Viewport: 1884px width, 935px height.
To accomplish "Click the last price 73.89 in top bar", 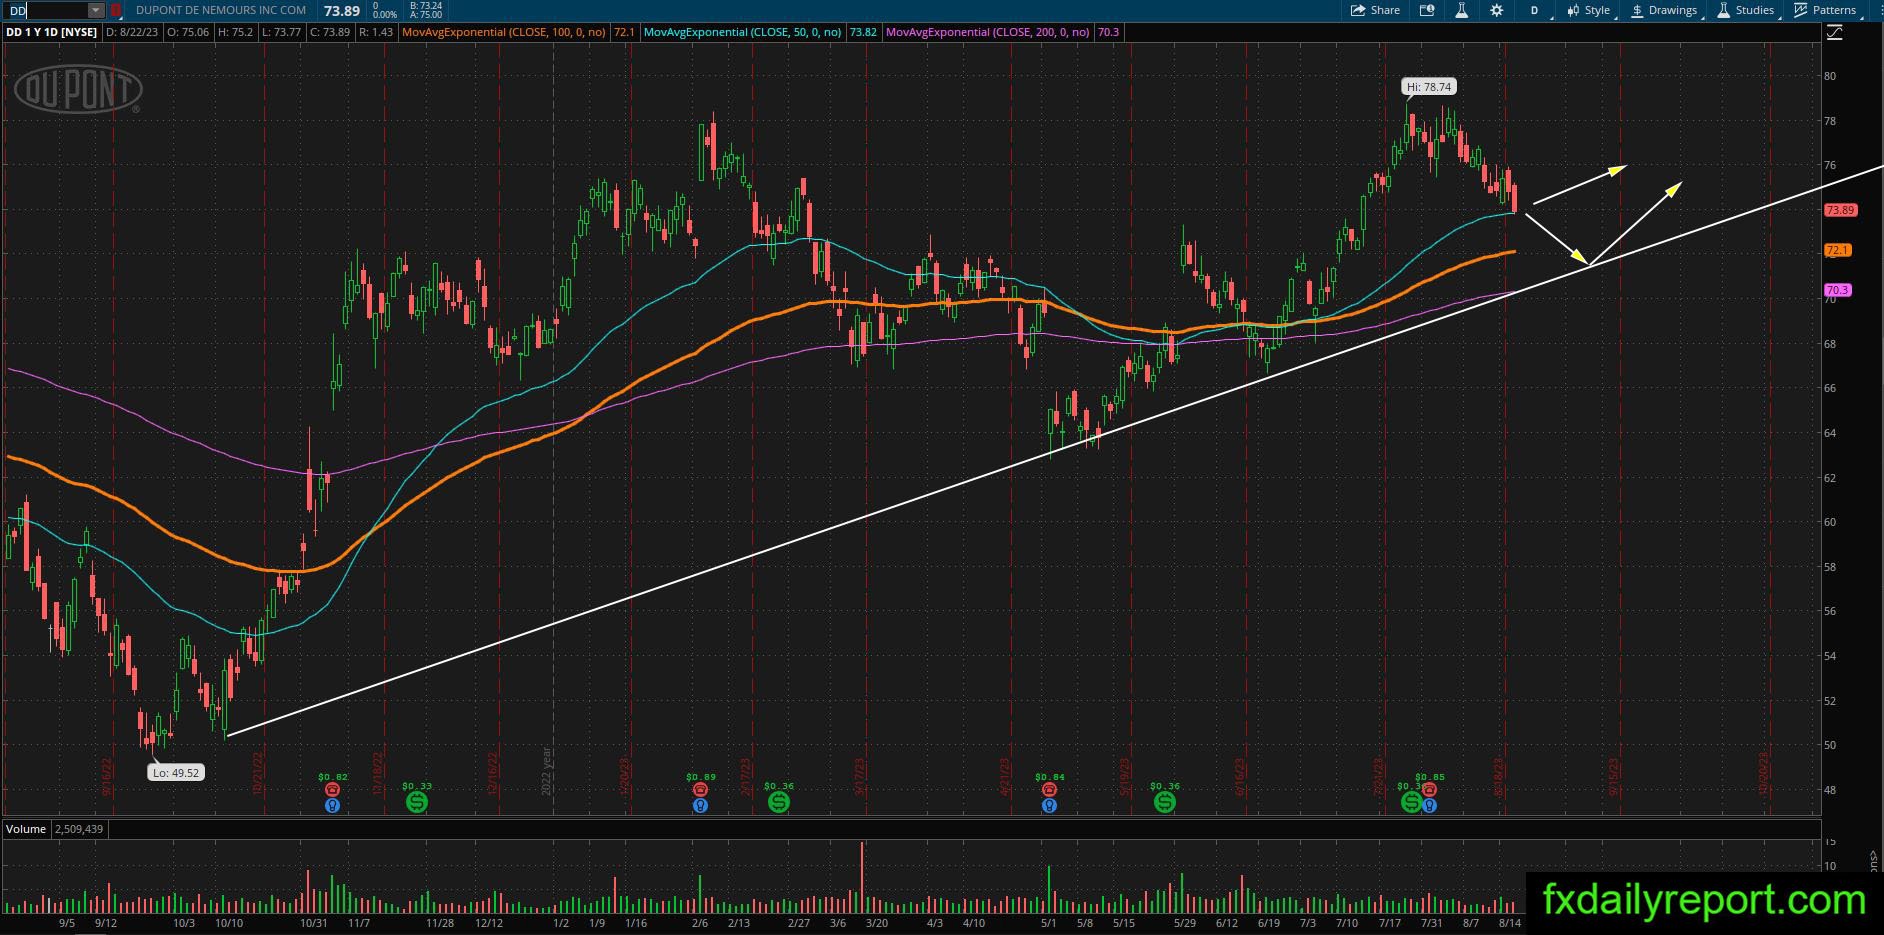I will coord(342,10).
